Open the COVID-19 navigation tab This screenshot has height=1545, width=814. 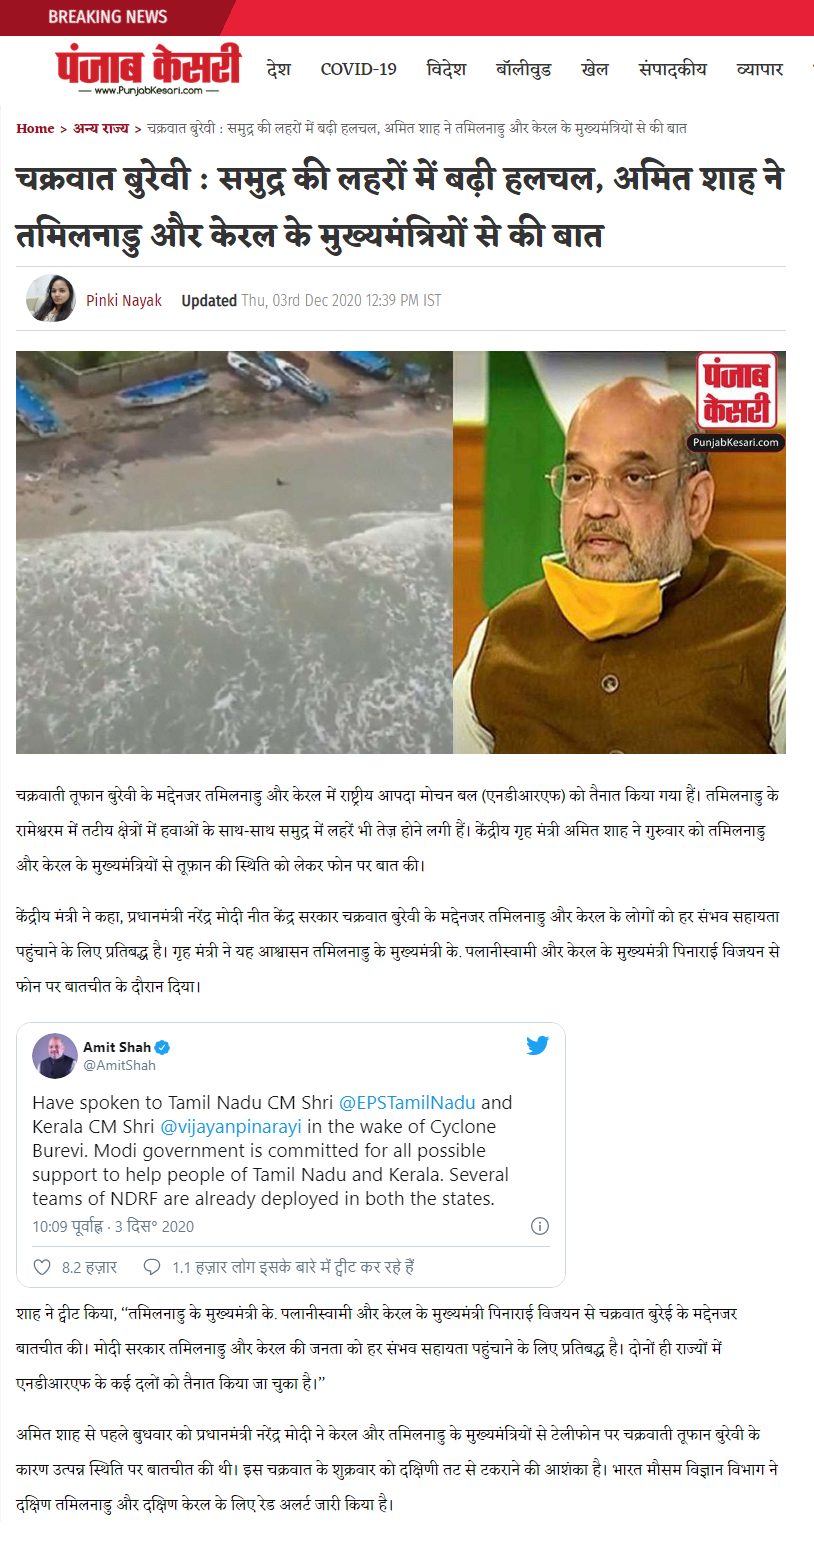358,69
